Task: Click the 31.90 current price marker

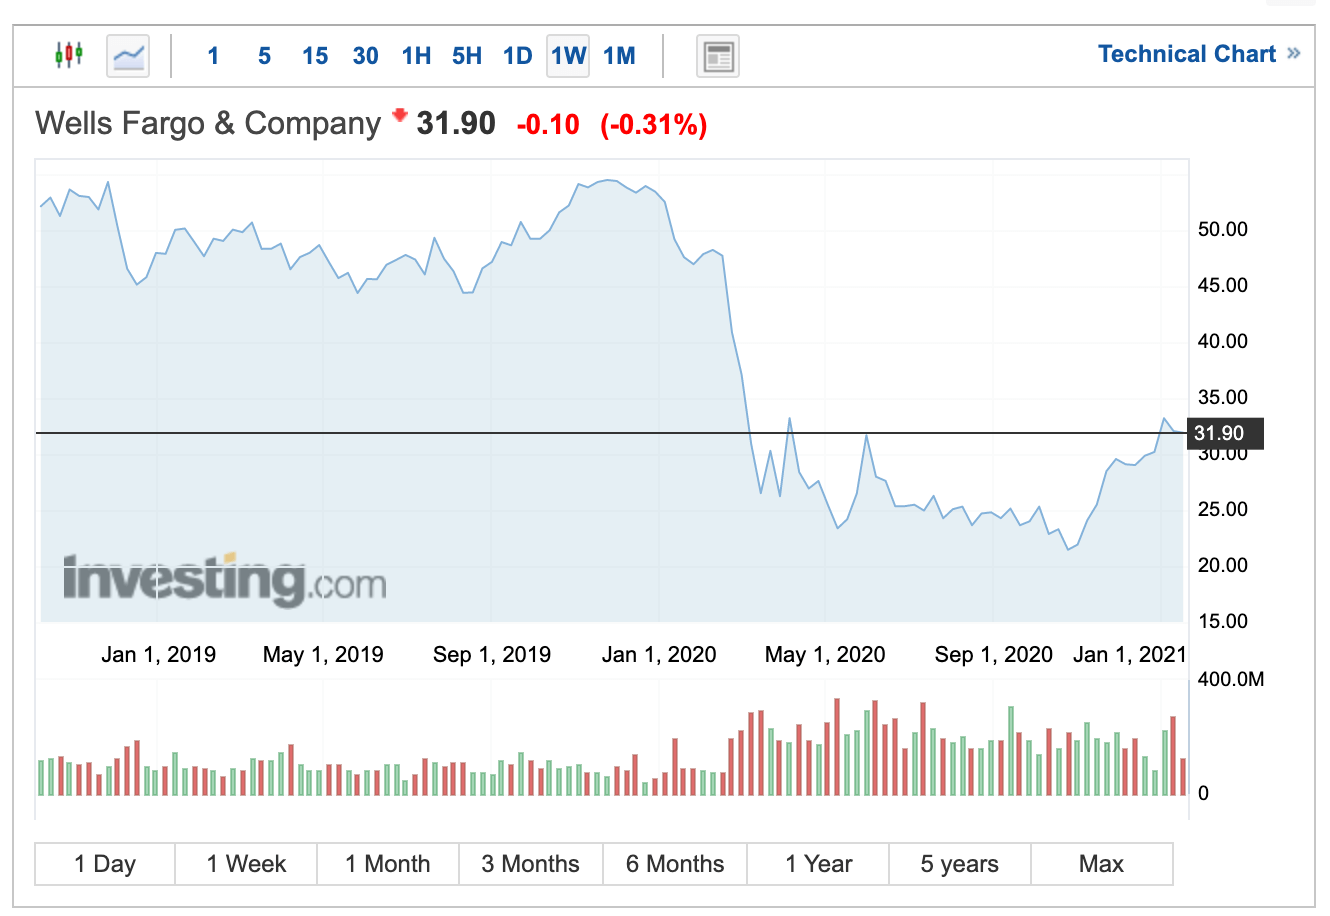Action: click(1224, 434)
